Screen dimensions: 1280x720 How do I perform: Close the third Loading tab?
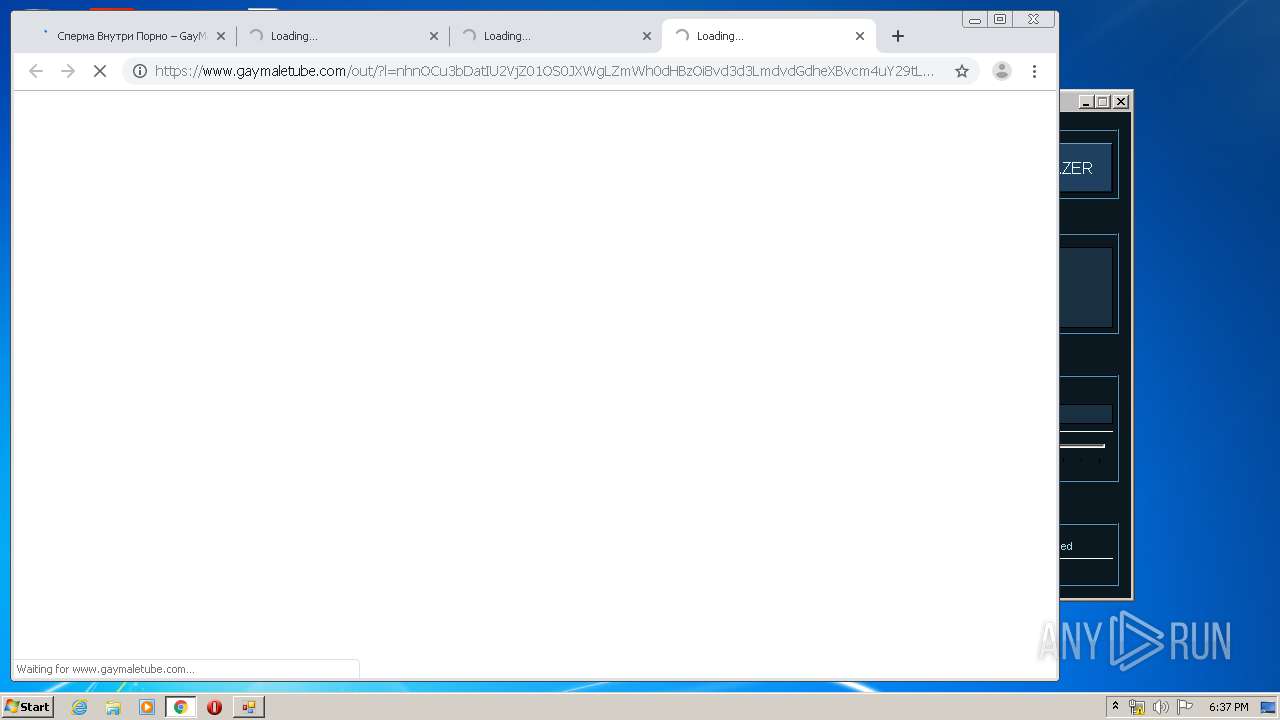(x=647, y=36)
